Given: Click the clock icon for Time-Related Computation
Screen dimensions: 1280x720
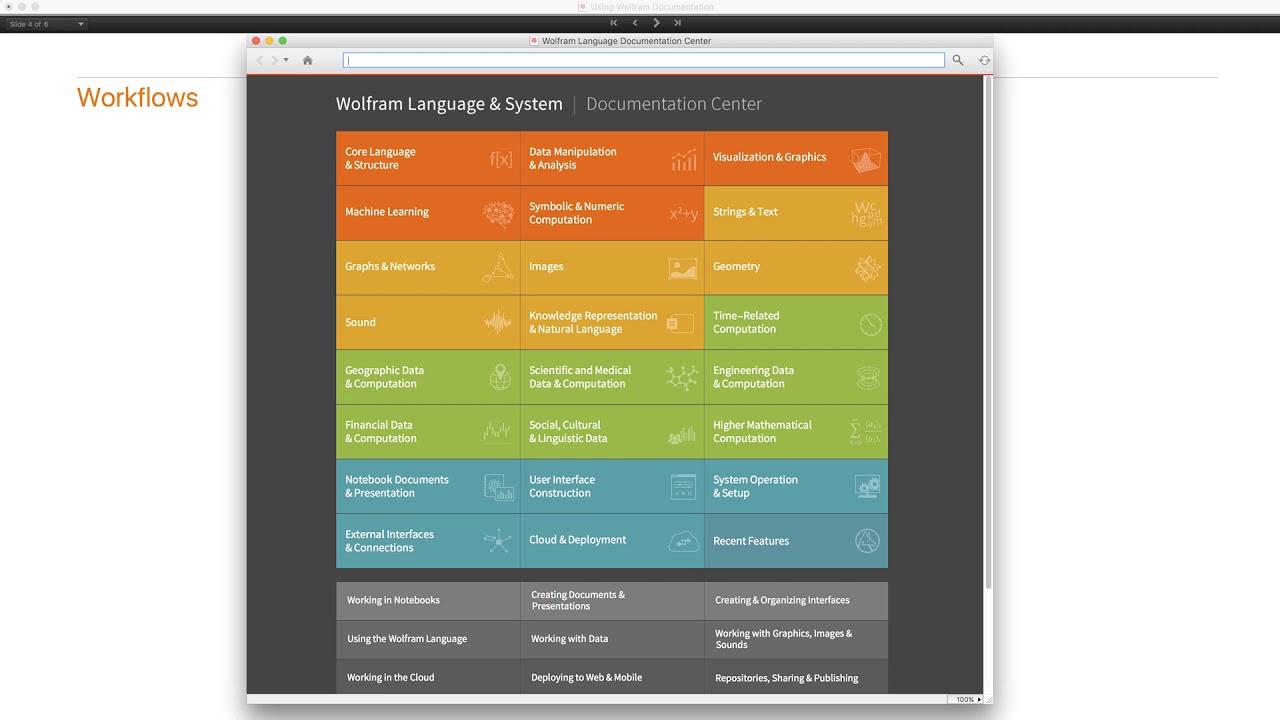Looking at the screenshot, I should pyautogui.click(x=870, y=324).
